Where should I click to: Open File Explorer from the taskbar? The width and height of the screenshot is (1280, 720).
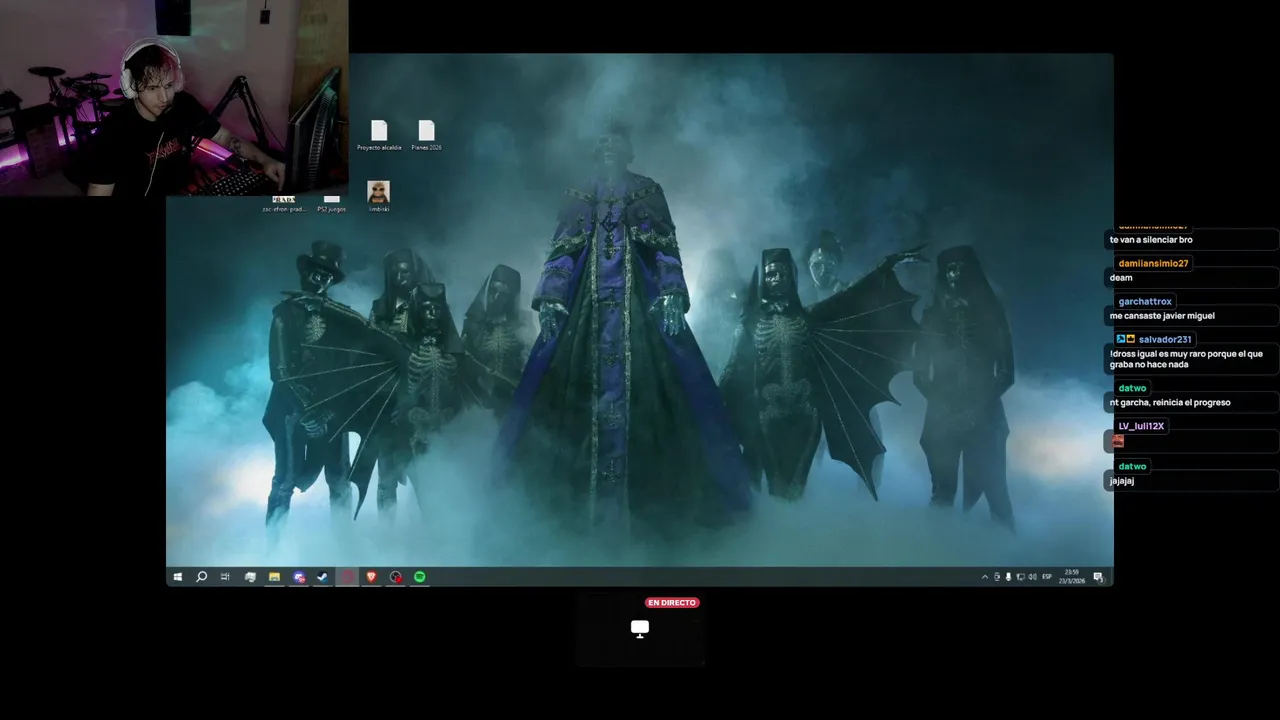pyautogui.click(x=274, y=577)
